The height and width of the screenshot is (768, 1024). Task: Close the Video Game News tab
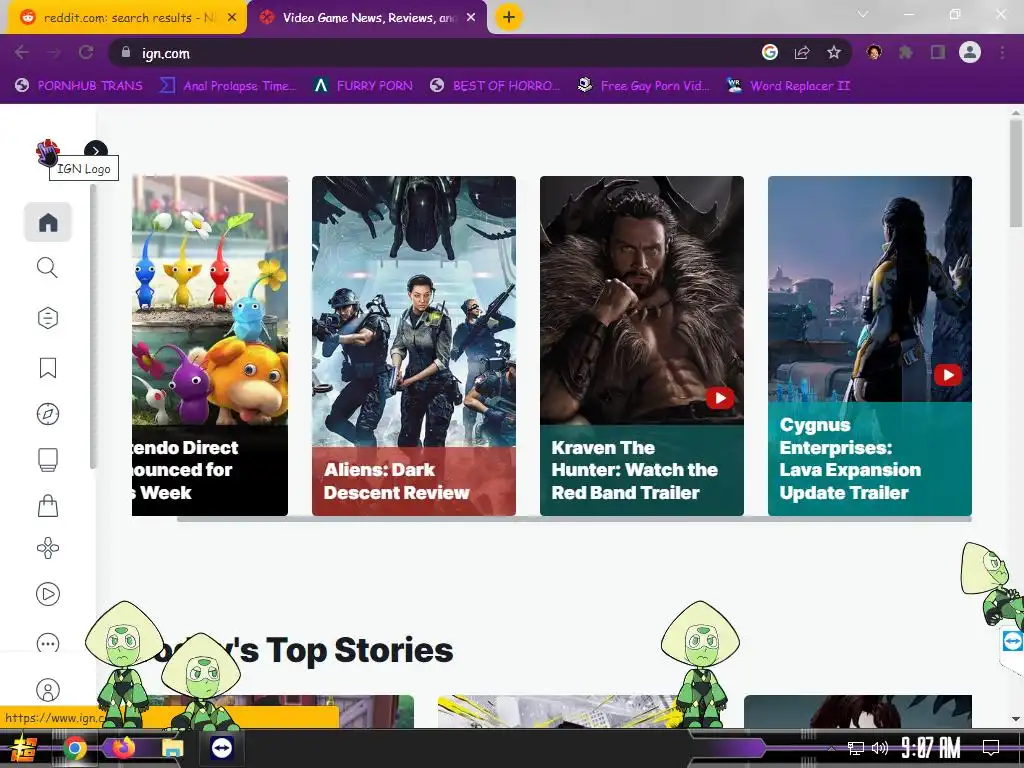tap(471, 18)
